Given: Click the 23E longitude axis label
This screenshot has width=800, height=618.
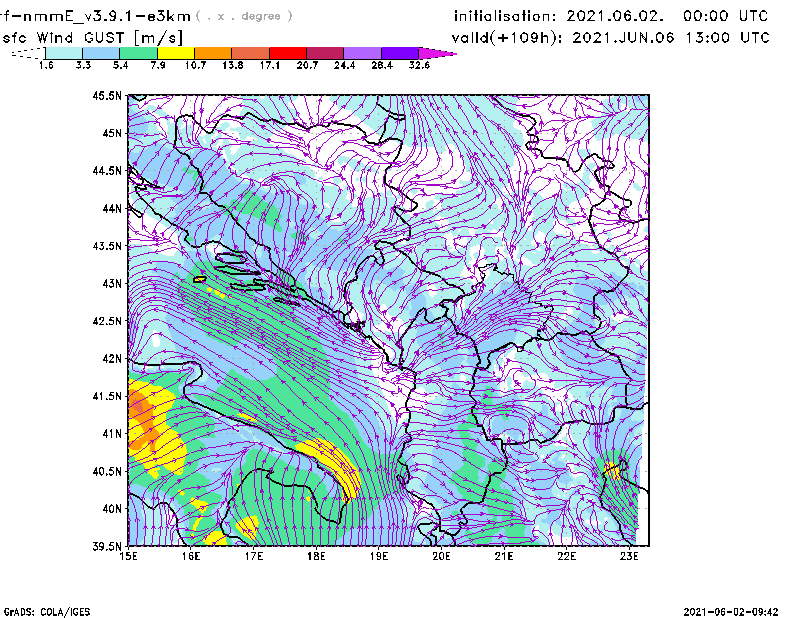Looking at the screenshot, I should [629, 556].
